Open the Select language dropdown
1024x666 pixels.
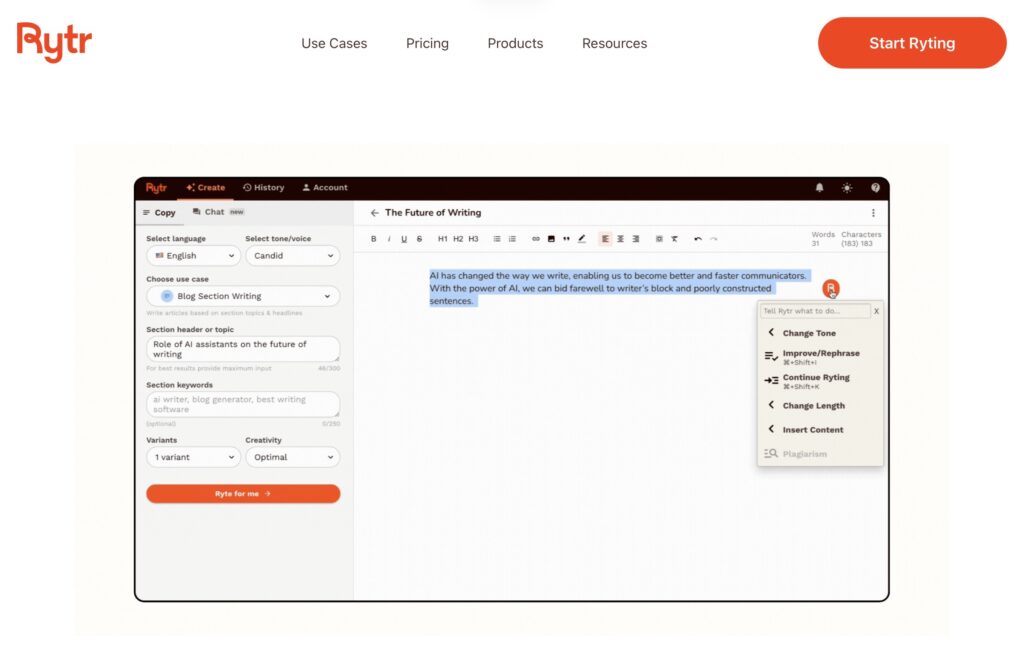pos(193,255)
